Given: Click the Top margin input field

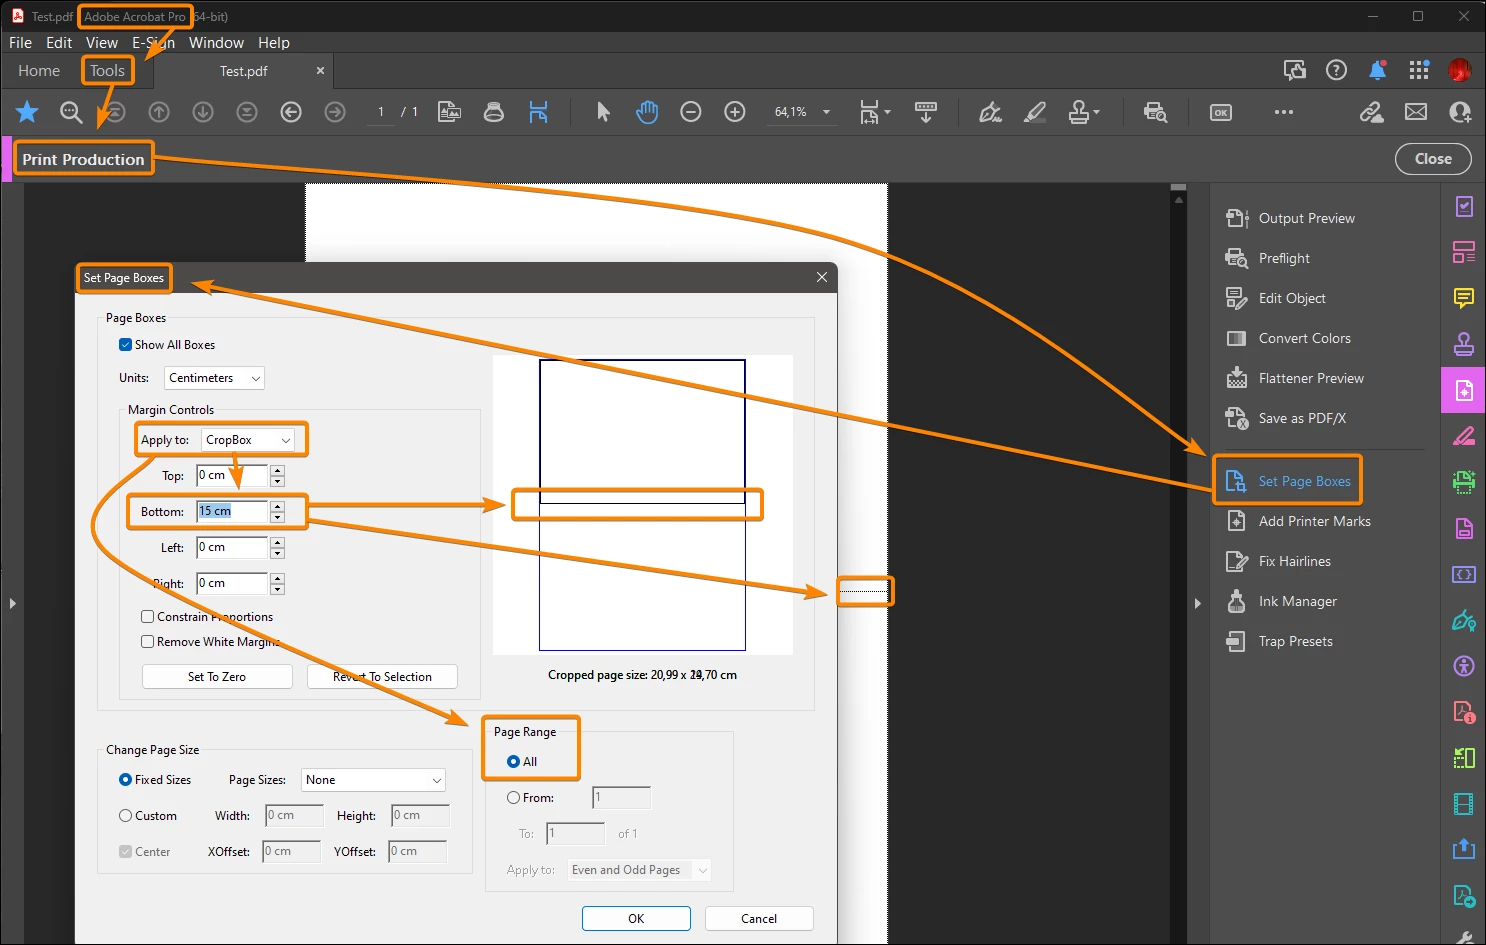Looking at the screenshot, I should (x=232, y=476).
